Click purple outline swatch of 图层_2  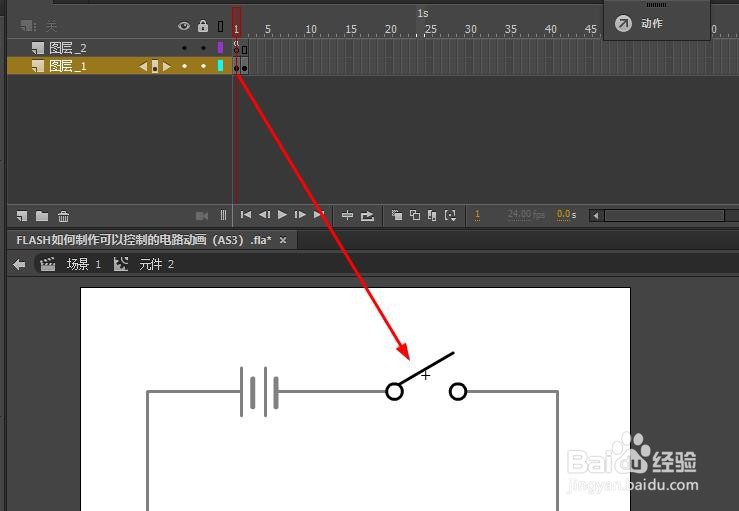(220, 48)
